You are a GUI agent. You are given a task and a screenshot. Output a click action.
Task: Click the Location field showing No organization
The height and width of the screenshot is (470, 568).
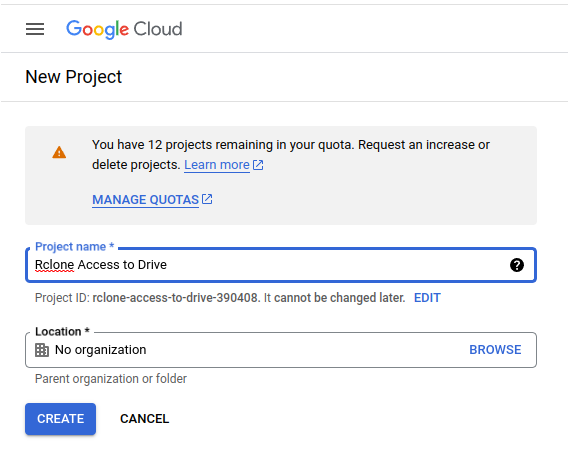pyautogui.click(x=281, y=350)
